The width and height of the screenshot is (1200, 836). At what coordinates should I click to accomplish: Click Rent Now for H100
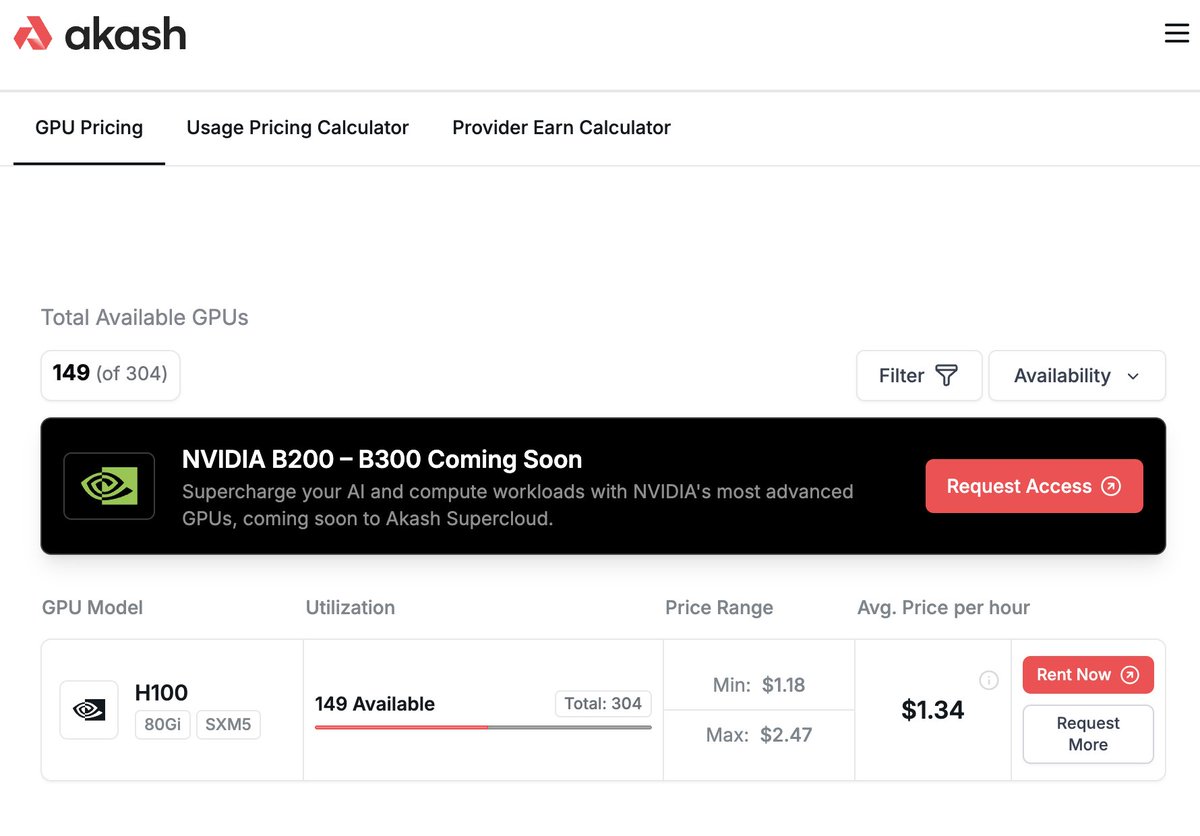tap(1088, 675)
